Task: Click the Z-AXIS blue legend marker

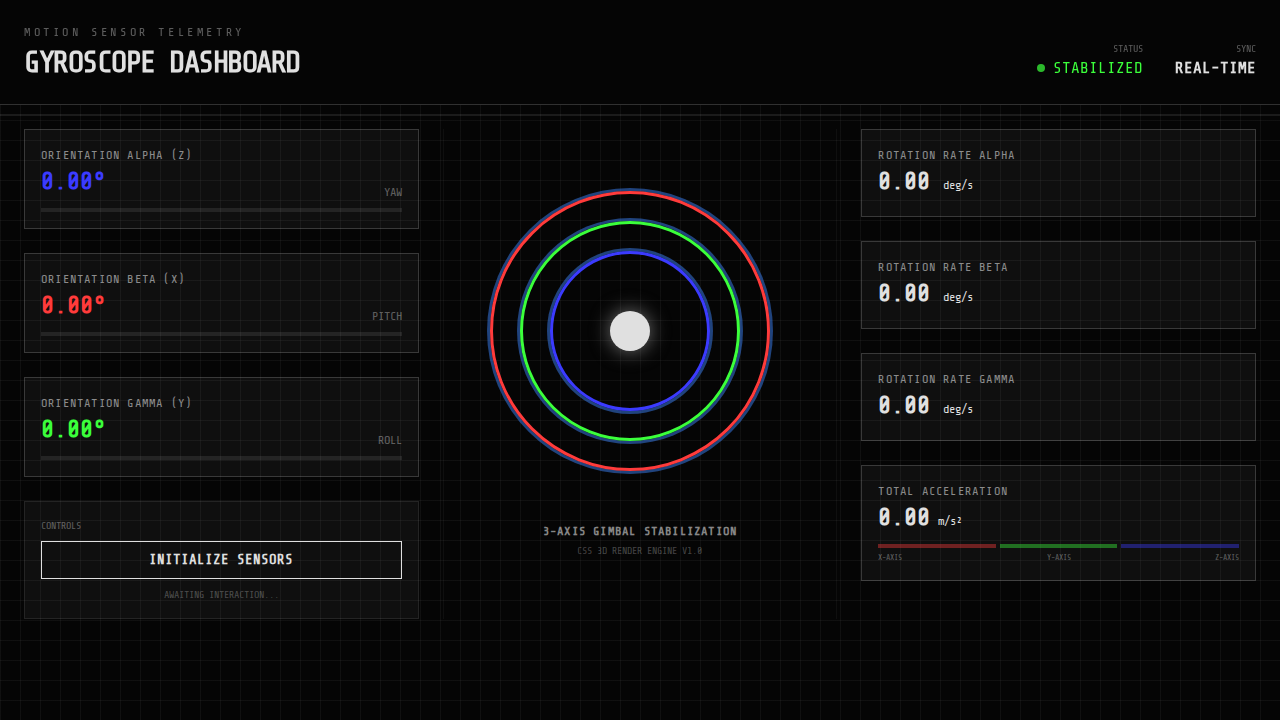Action: tap(1180, 545)
